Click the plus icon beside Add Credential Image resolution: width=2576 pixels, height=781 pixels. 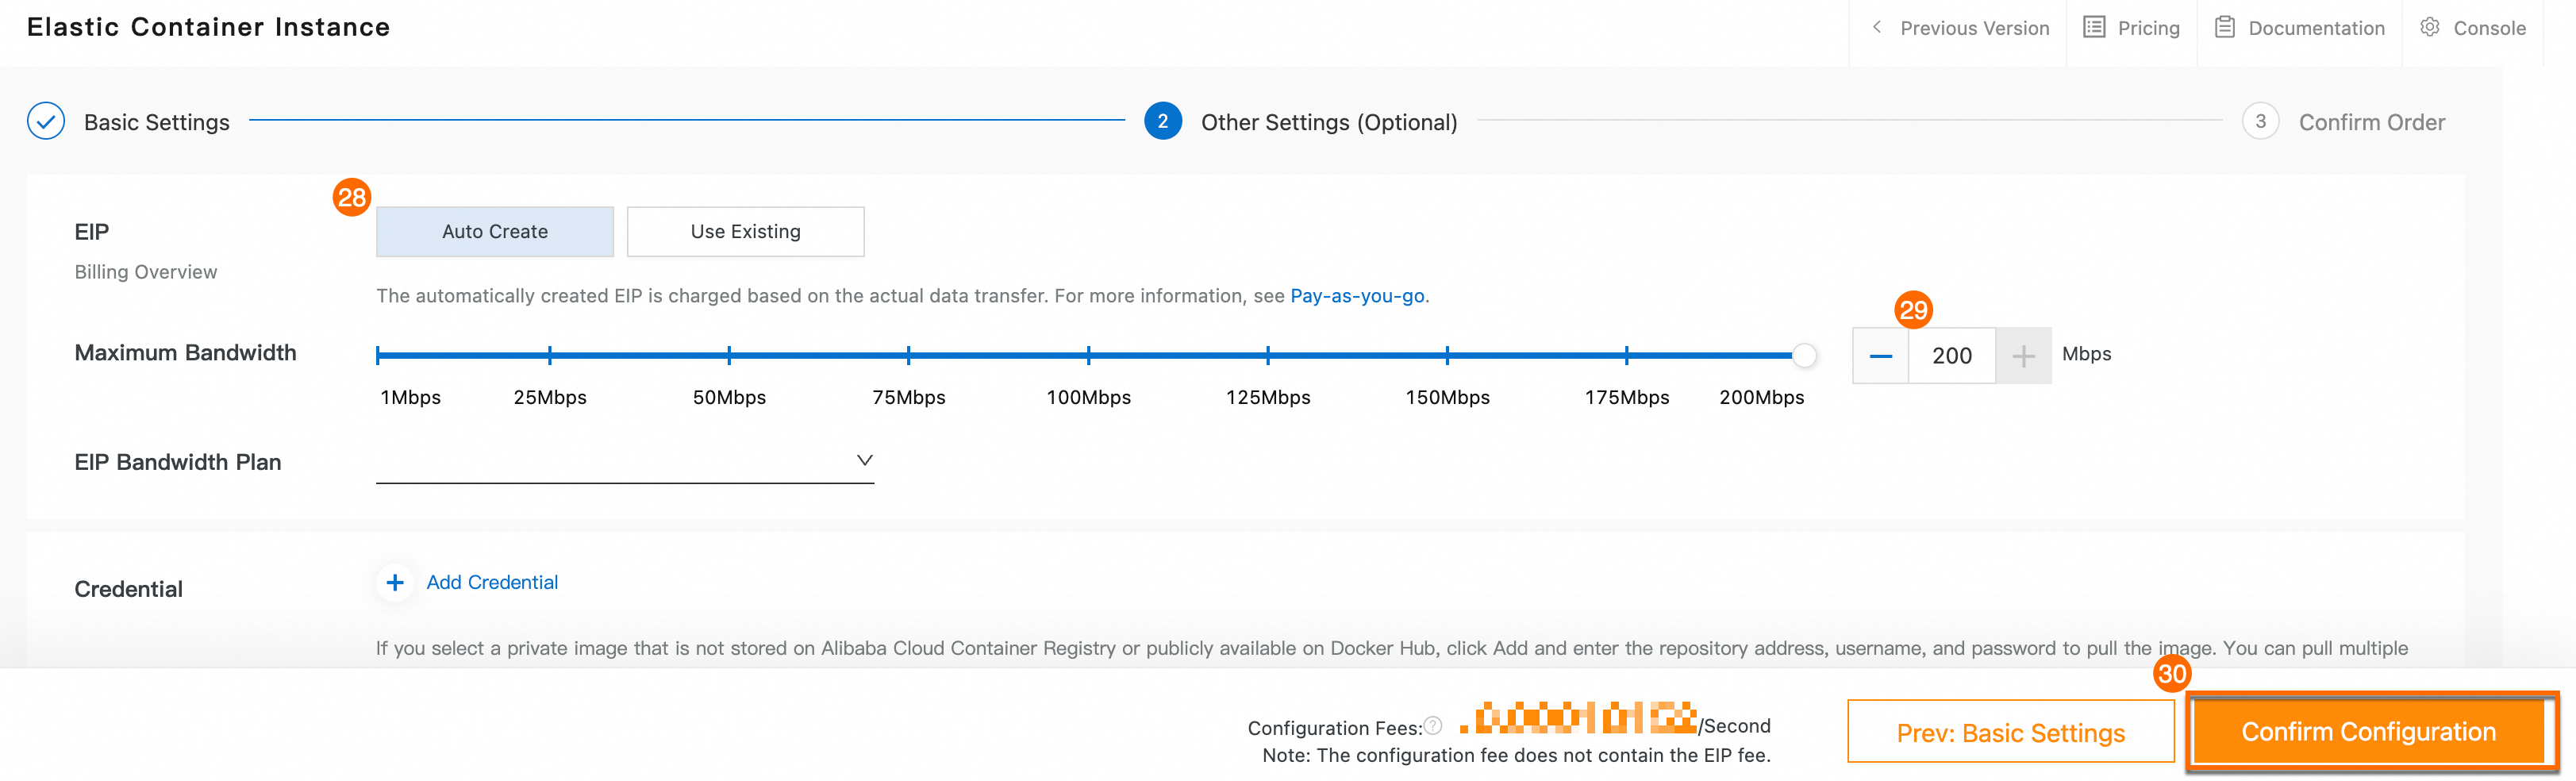395,582
